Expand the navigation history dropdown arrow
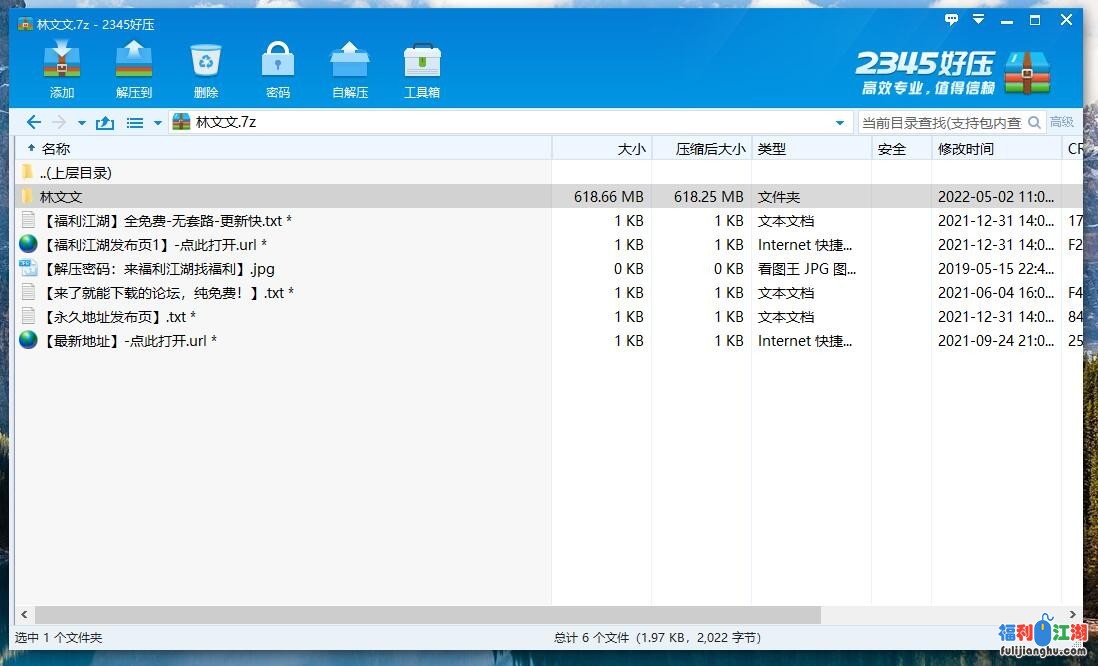The height and width of the screenshot is (666, 1098). point(82,123)
